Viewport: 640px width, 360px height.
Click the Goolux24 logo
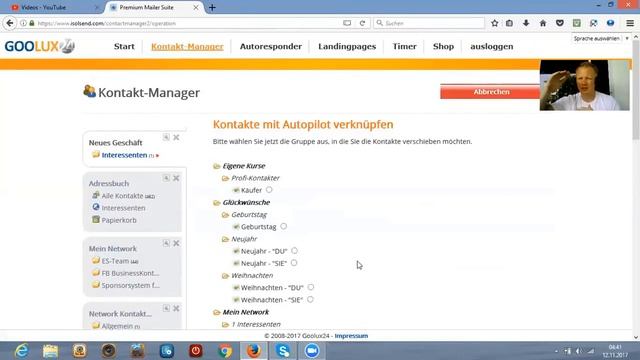(39, 46)
